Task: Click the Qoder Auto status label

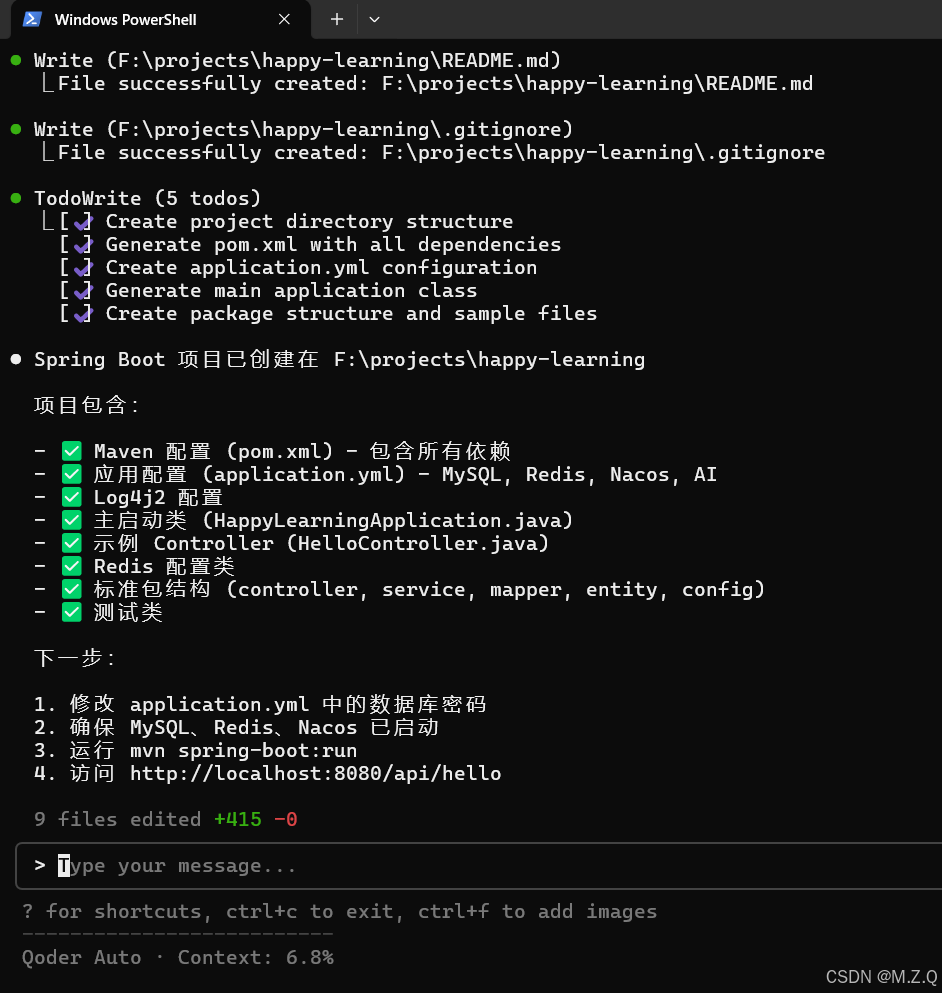Action: click(80, 957)
